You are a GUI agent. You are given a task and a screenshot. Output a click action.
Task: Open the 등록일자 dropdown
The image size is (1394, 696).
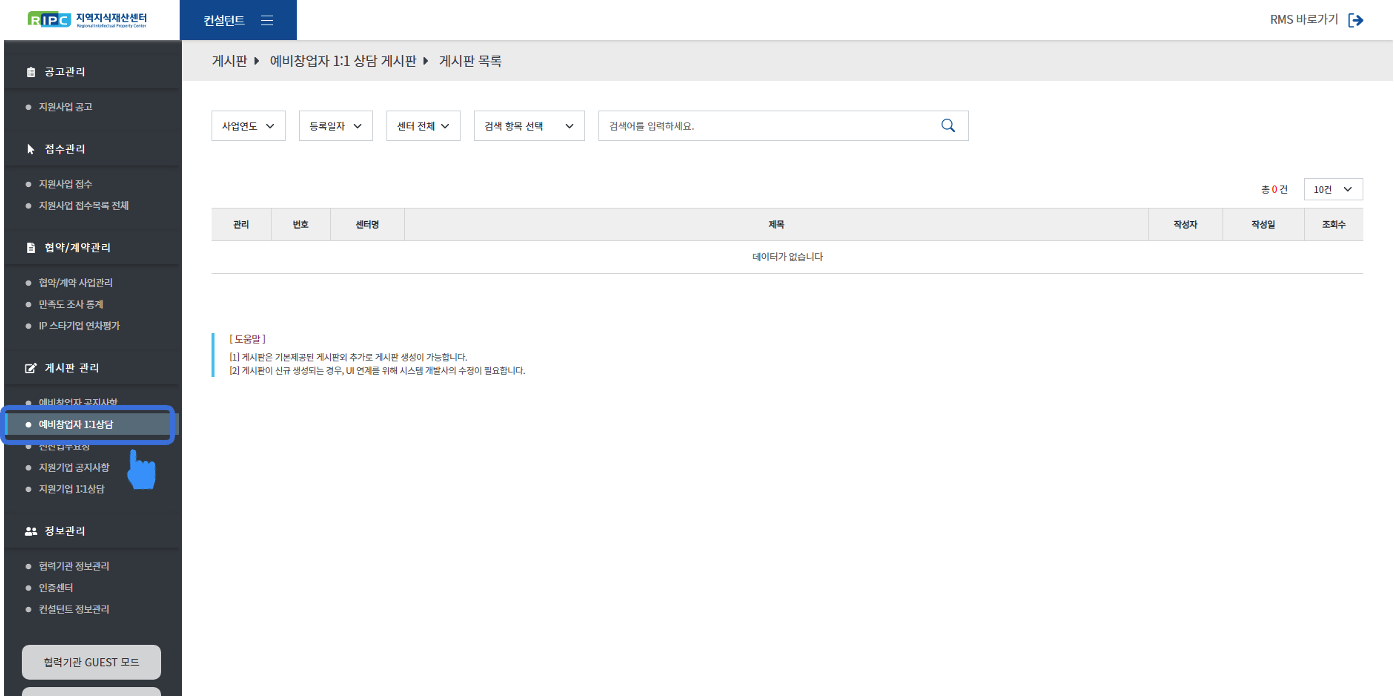[335, 126]
